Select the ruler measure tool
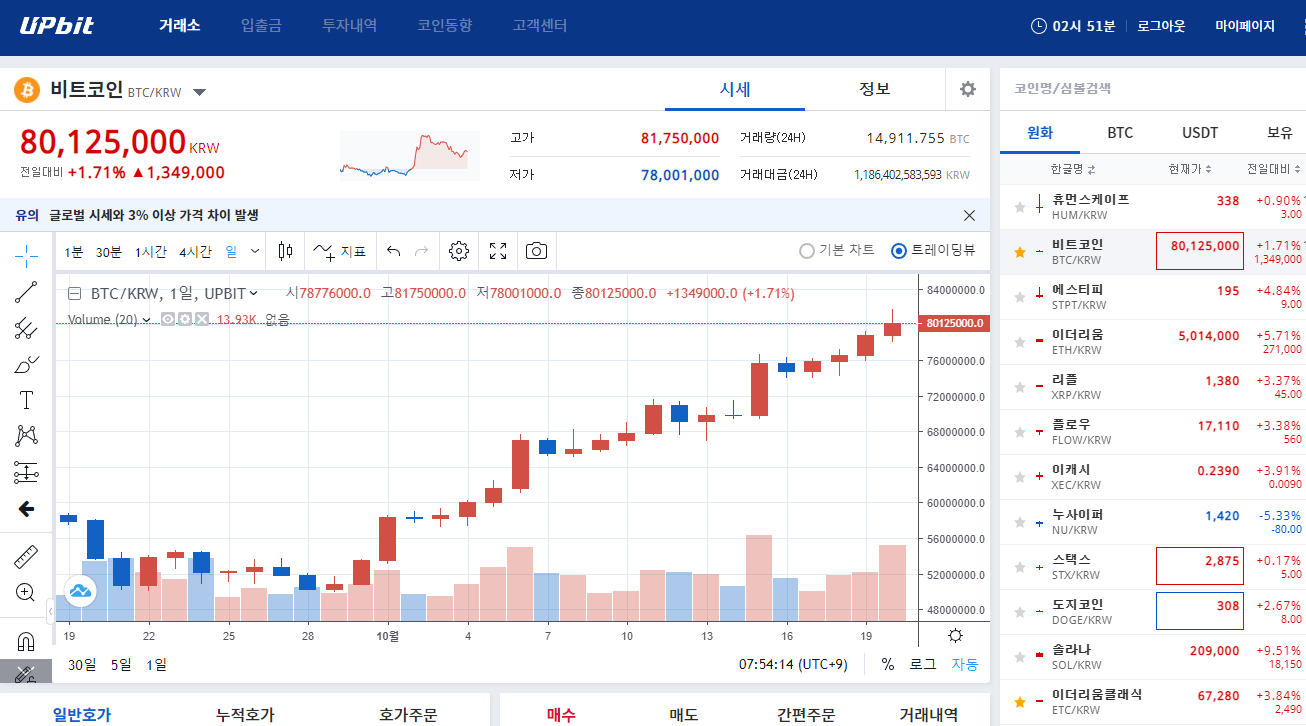 [x=26, y=556]
